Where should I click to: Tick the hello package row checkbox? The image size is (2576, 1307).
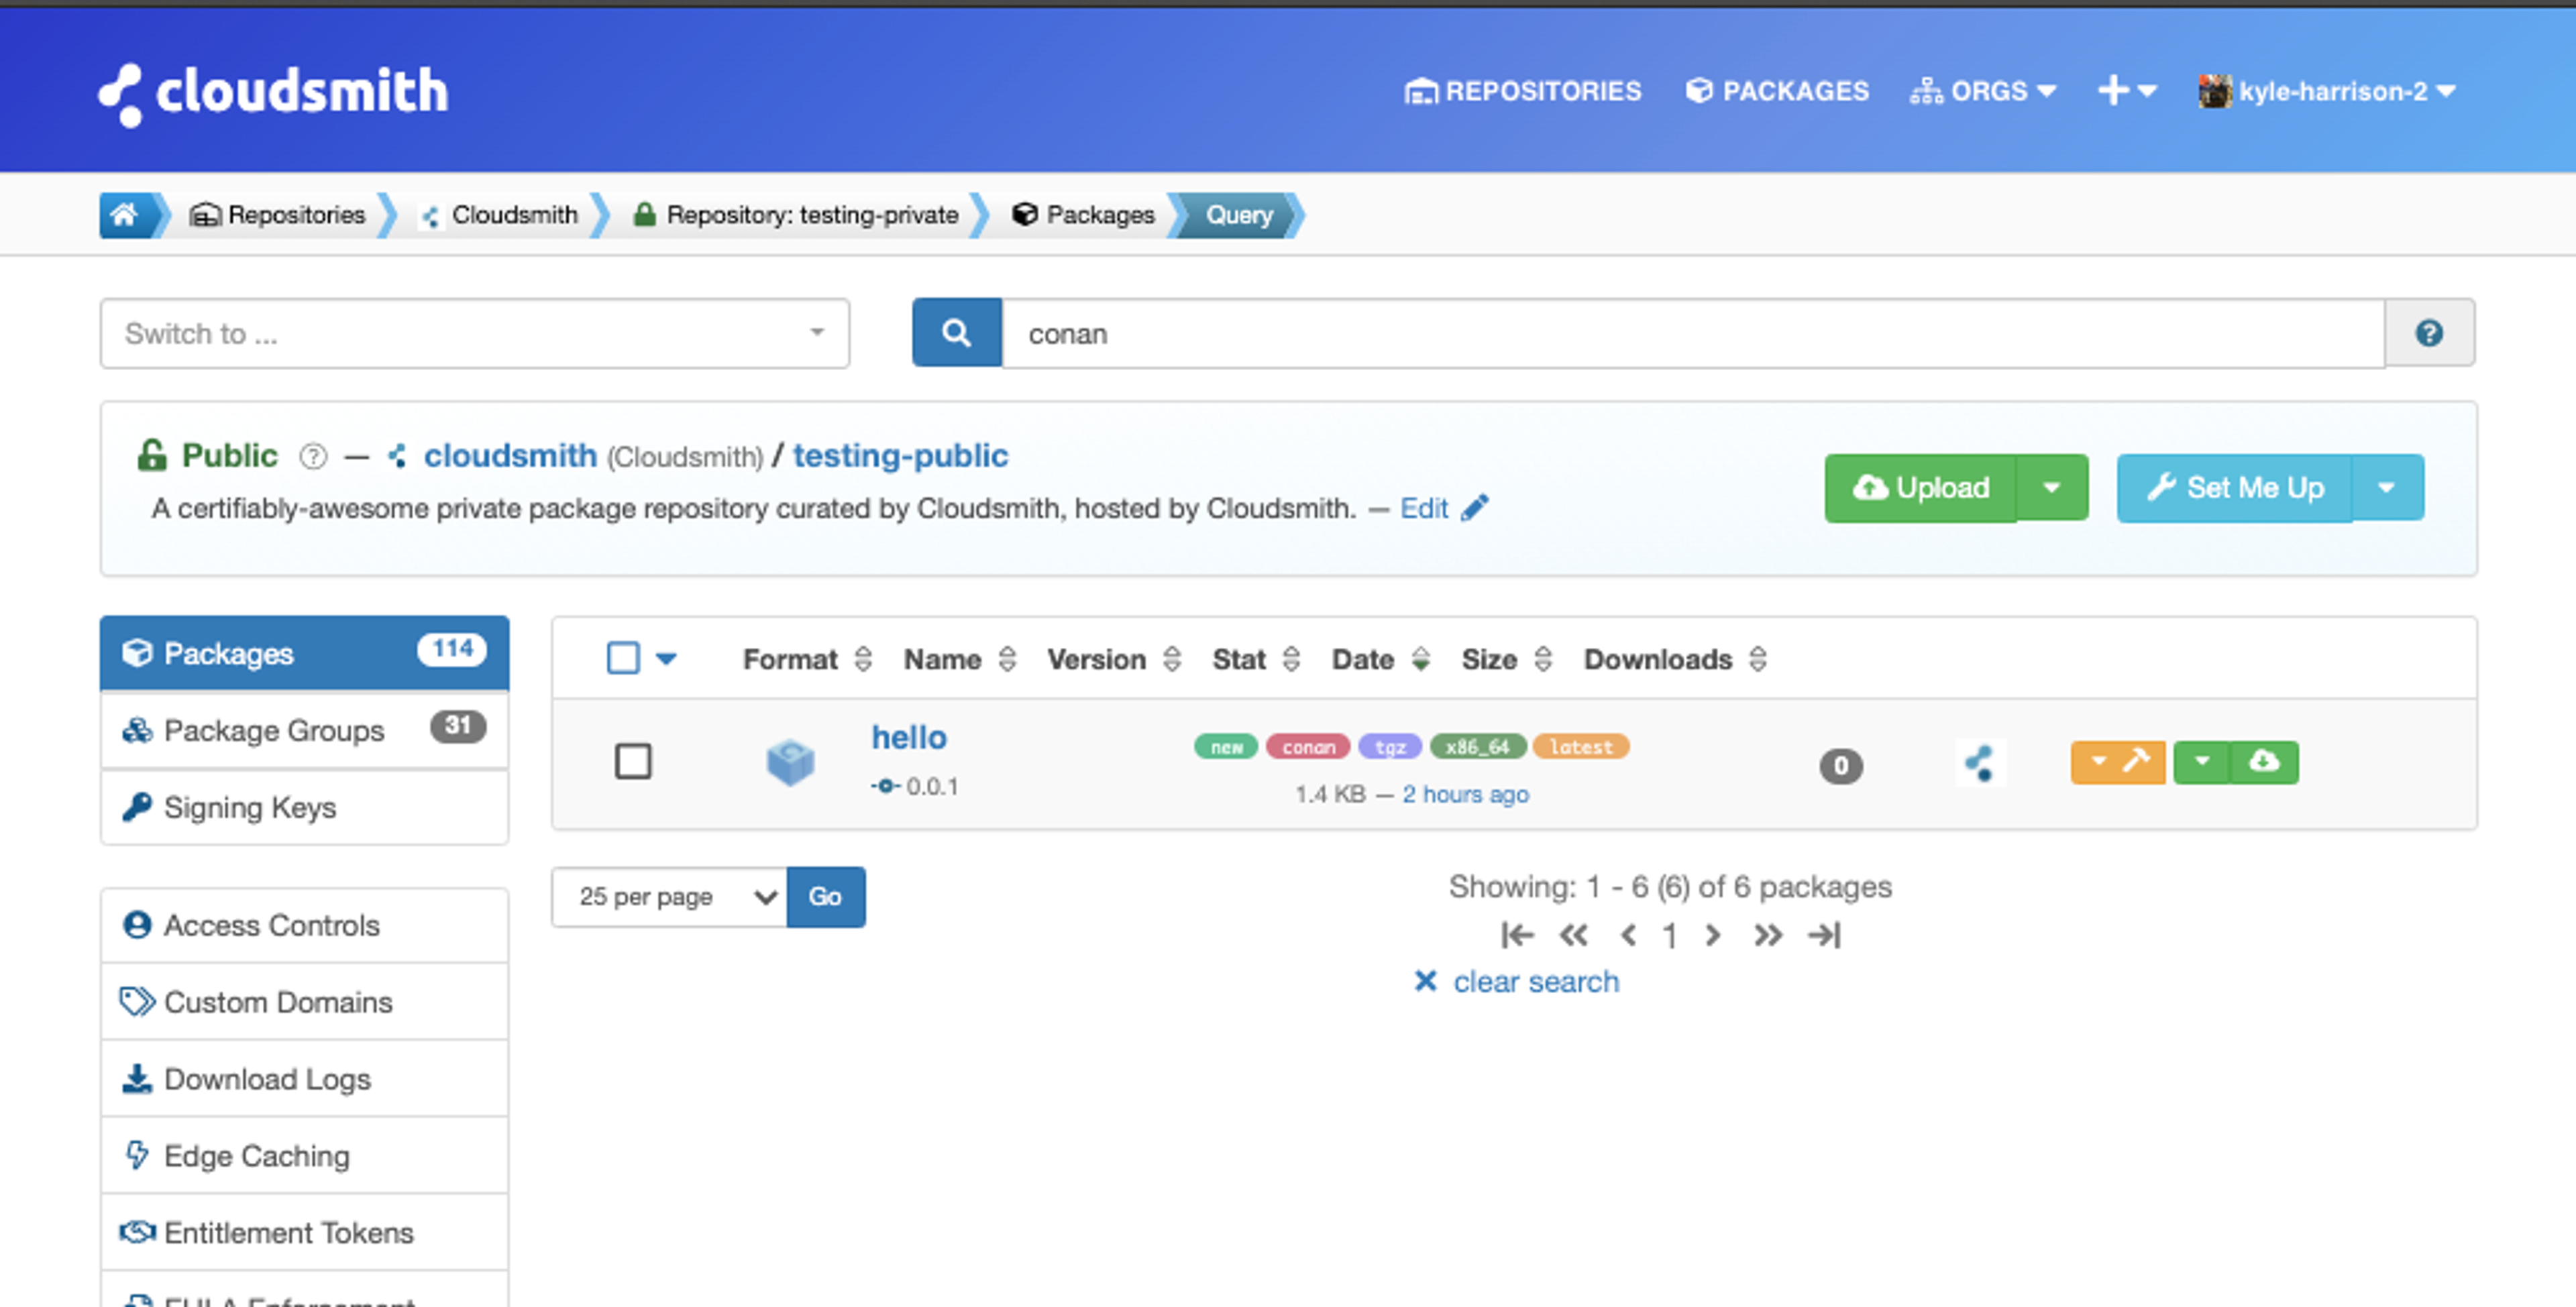pos(633,762)
